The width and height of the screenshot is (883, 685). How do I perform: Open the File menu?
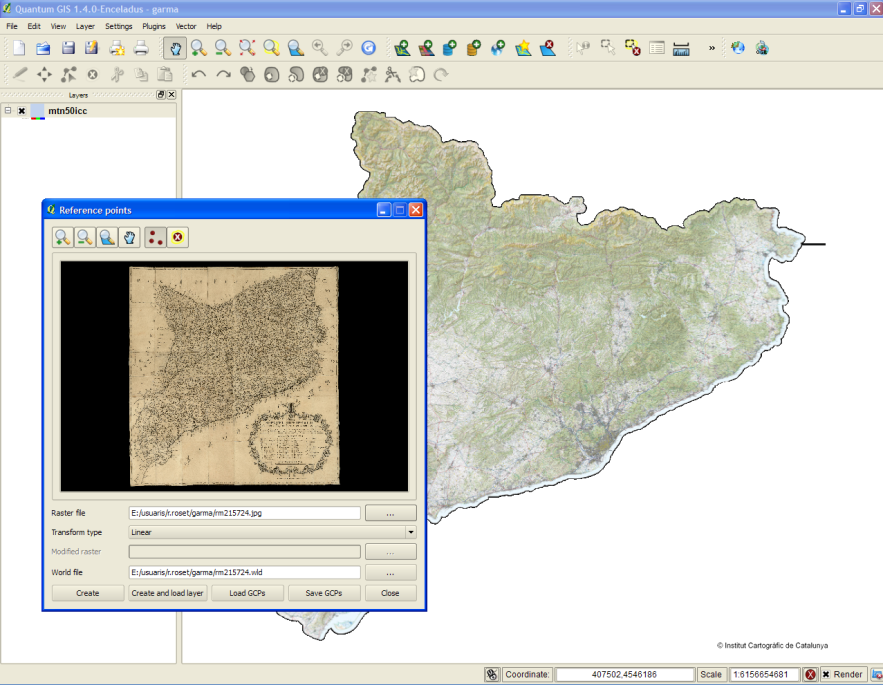[12, 26]
